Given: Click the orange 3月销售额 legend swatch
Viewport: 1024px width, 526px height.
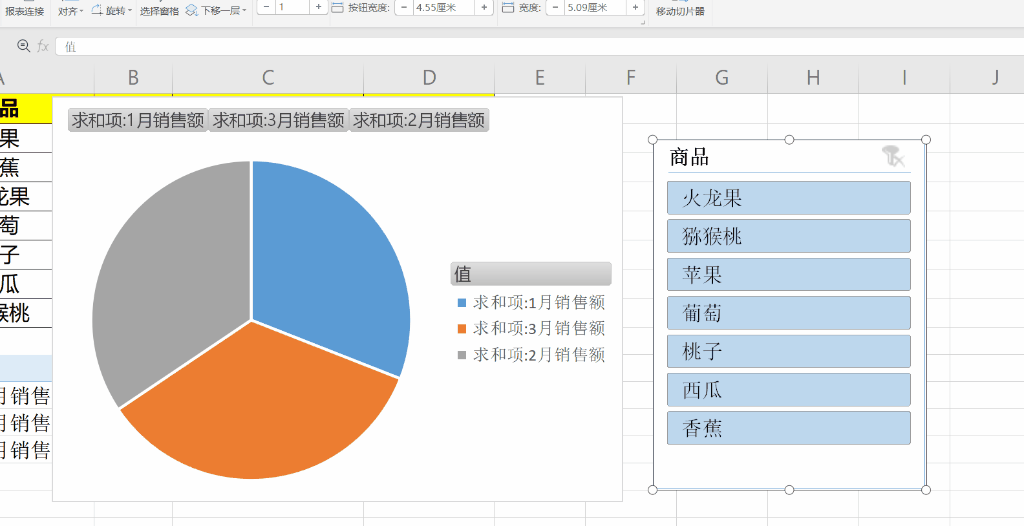Looking at the screenshot, I should click(462, 329).
